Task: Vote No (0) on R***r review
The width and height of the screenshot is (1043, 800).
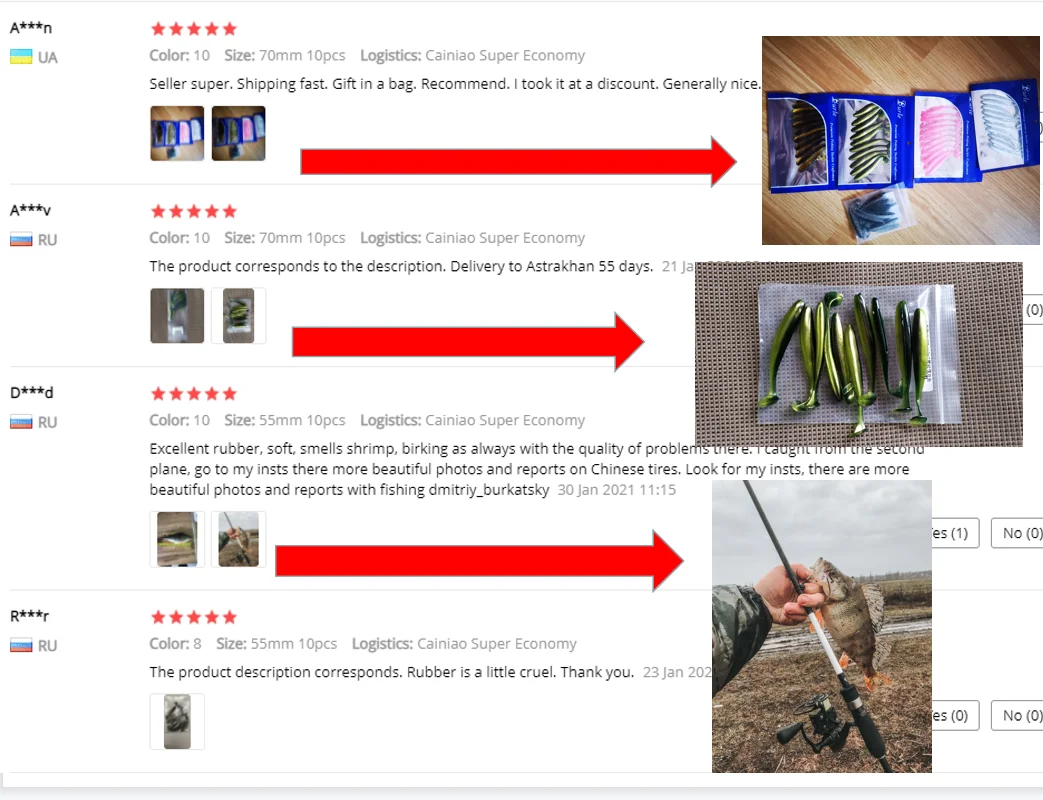Action: (x=1017, y=716)
